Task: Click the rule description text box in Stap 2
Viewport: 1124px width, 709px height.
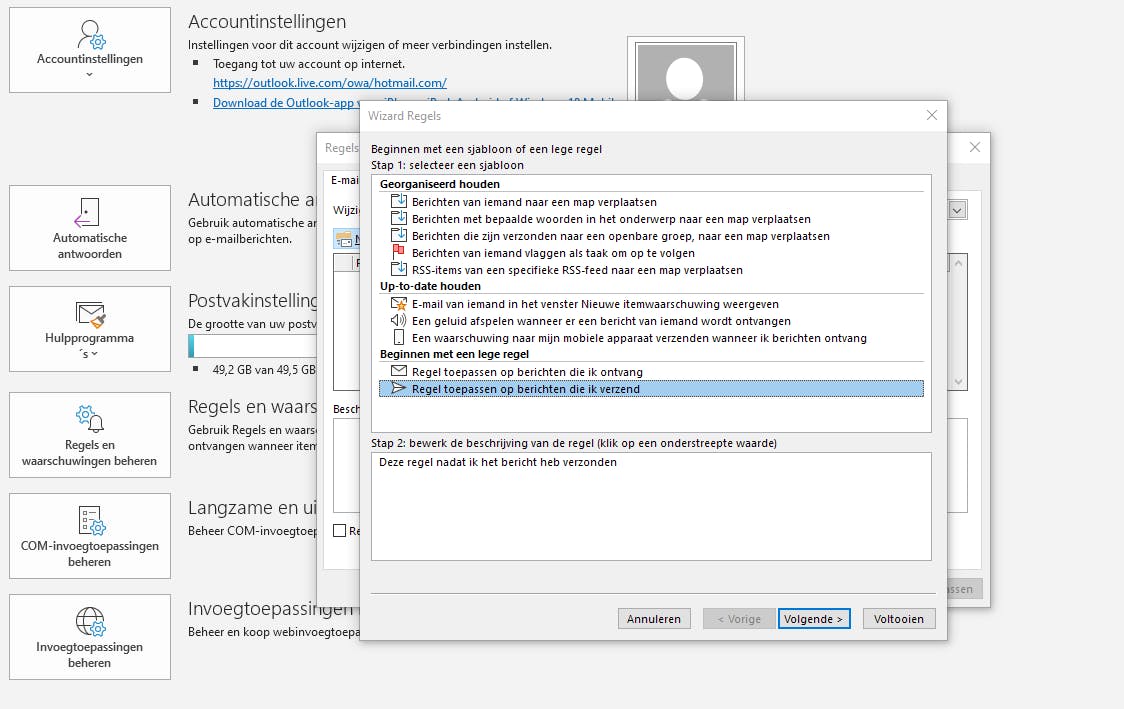Action: pyautogui.click(x=651, y=506)
